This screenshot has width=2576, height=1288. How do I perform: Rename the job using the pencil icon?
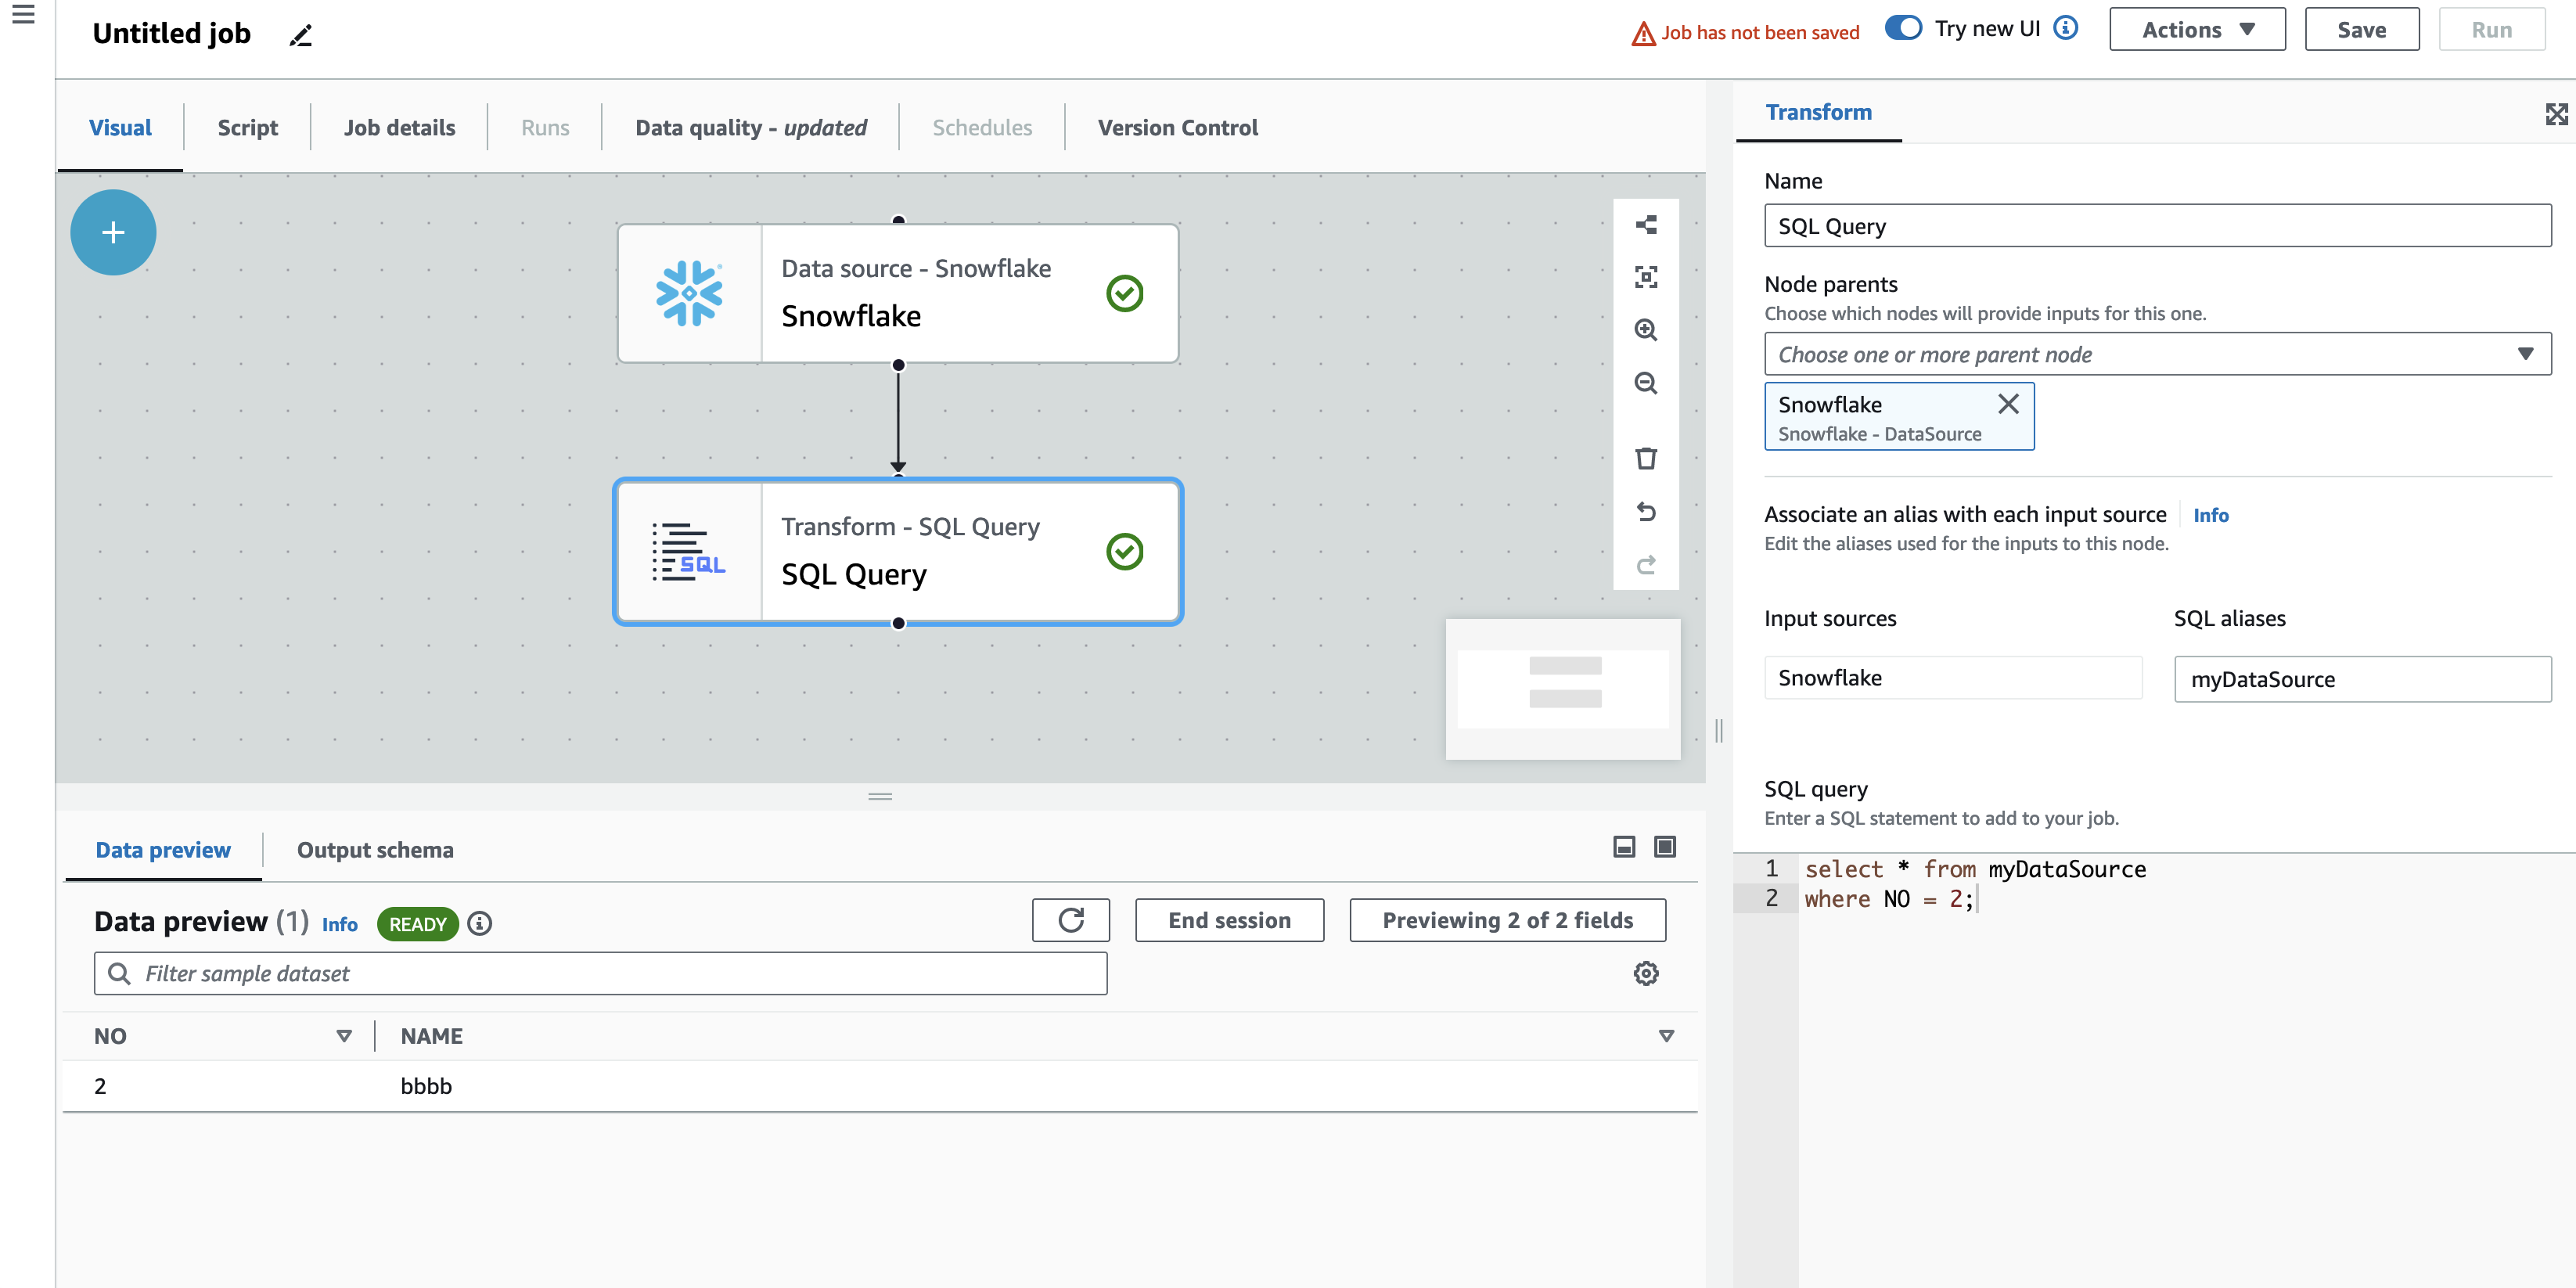[299, 34]
